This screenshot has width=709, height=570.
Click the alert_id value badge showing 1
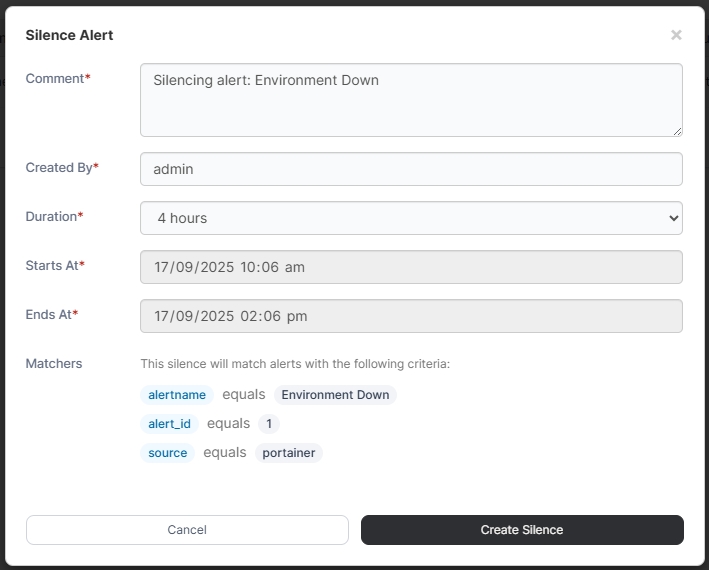pyautogui.click(x=268, y=424)
